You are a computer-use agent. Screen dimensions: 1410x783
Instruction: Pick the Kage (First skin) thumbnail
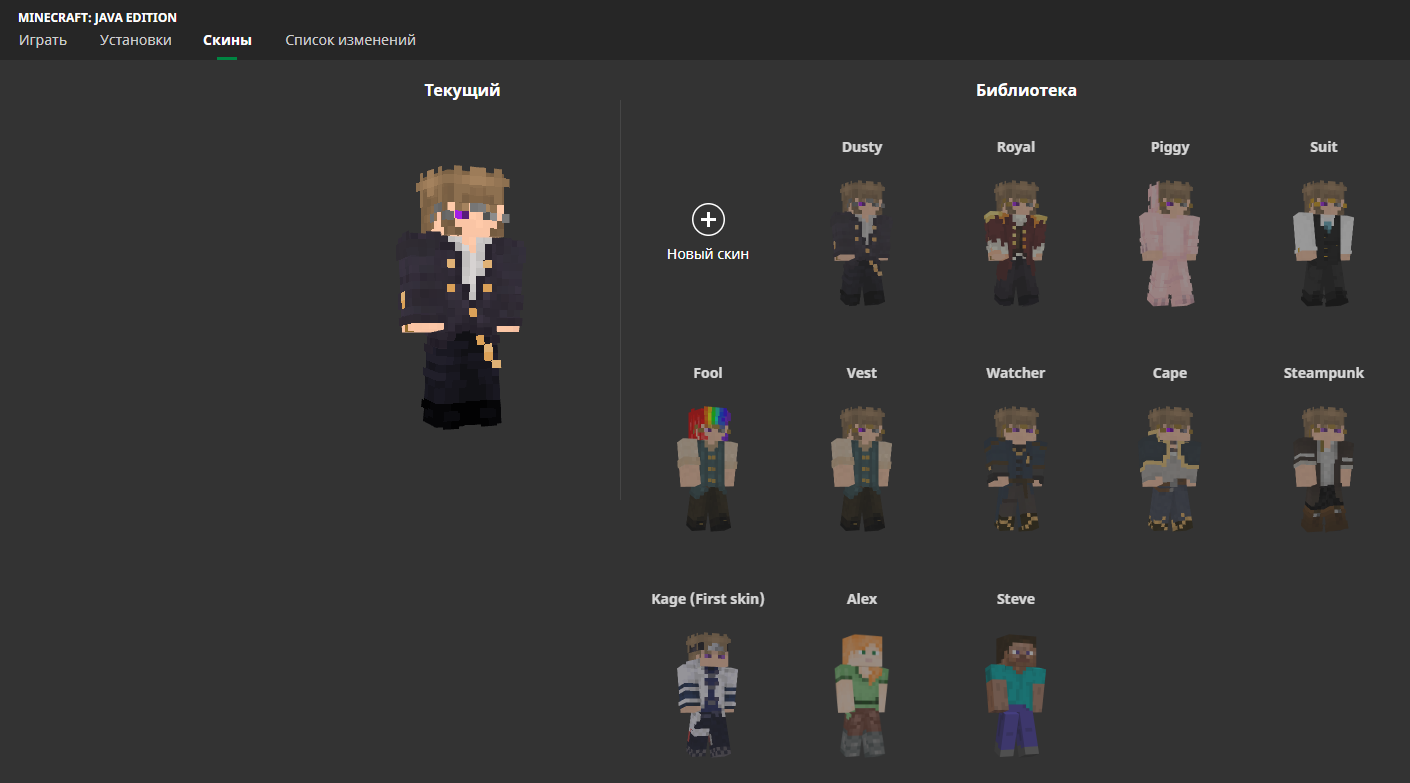click(x=708, y=695)
